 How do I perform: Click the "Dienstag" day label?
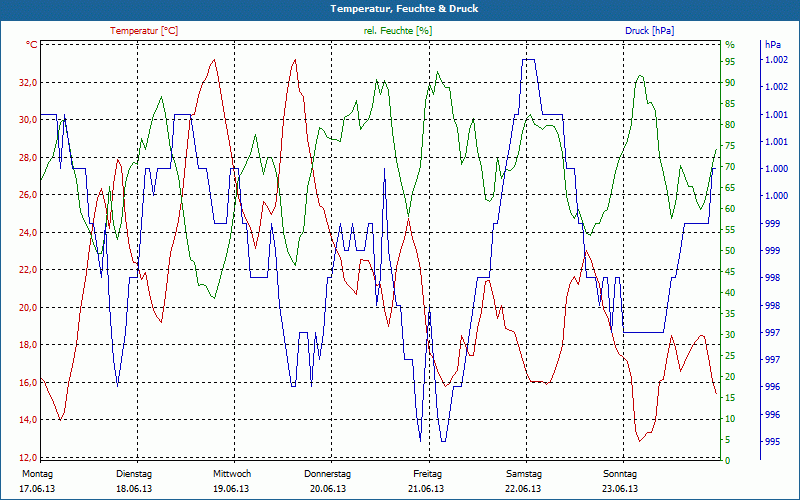pyautogui.click(x=134, y=474)
